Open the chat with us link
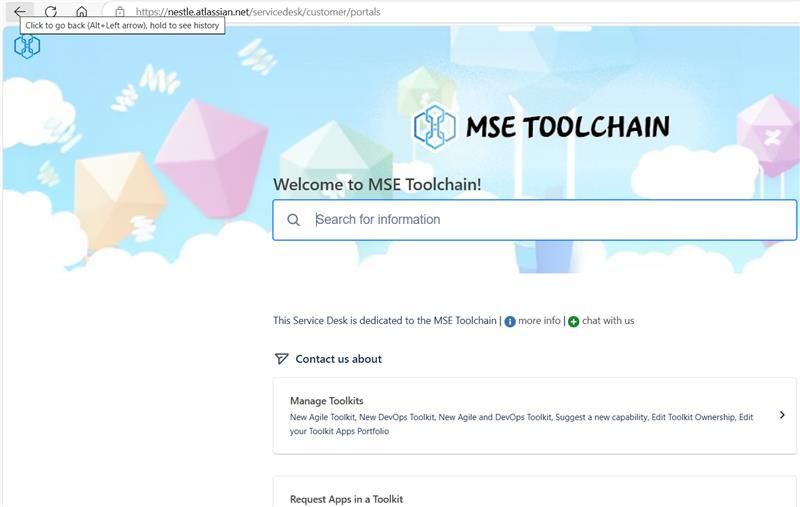 click(608, 320)
